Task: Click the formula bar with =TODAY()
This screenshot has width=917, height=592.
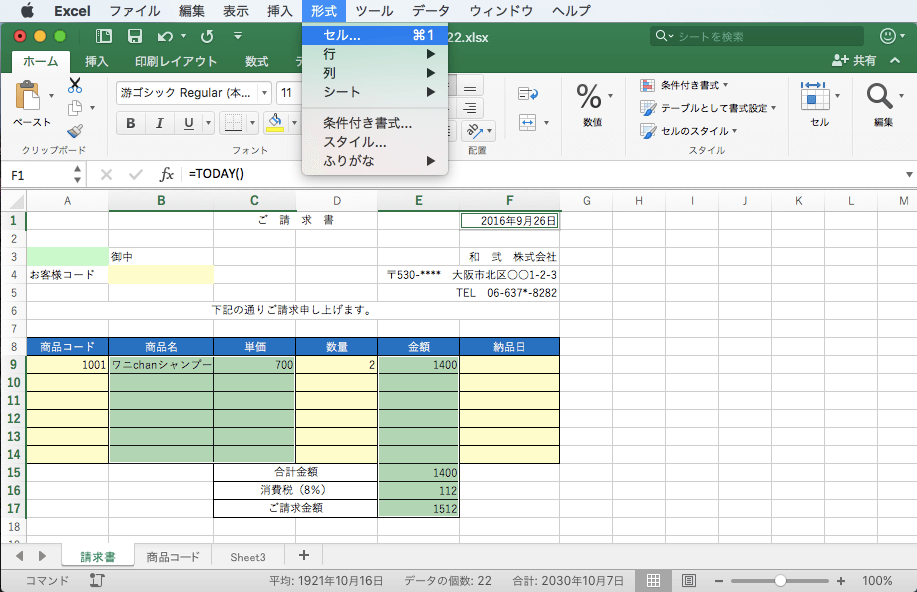Action: (544, 174)
